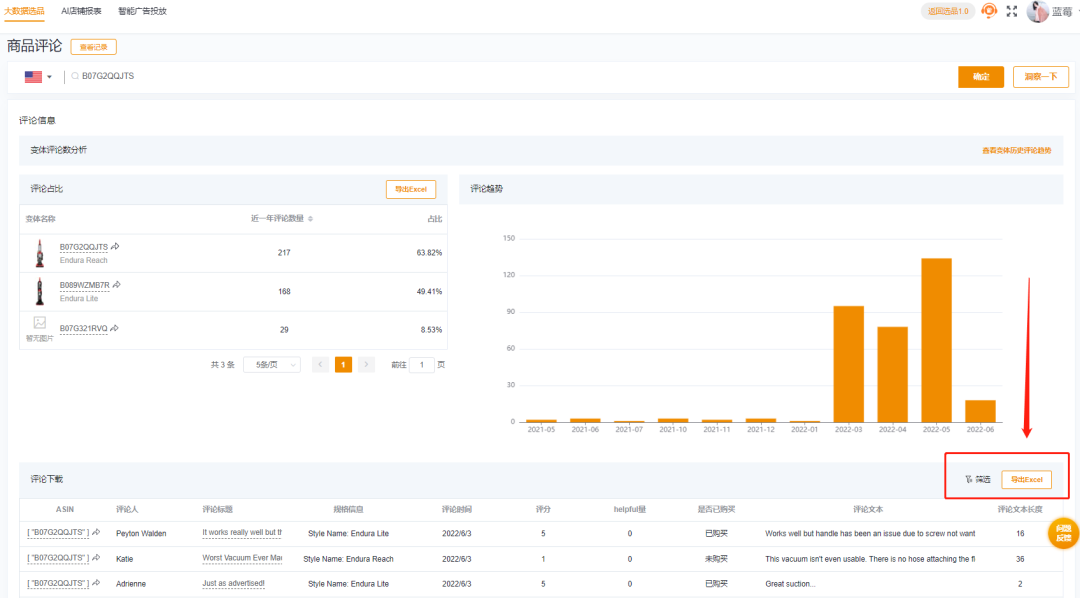1080x598 pixels.
Task: Open the user avatar profile
Action: [1037, 11]
